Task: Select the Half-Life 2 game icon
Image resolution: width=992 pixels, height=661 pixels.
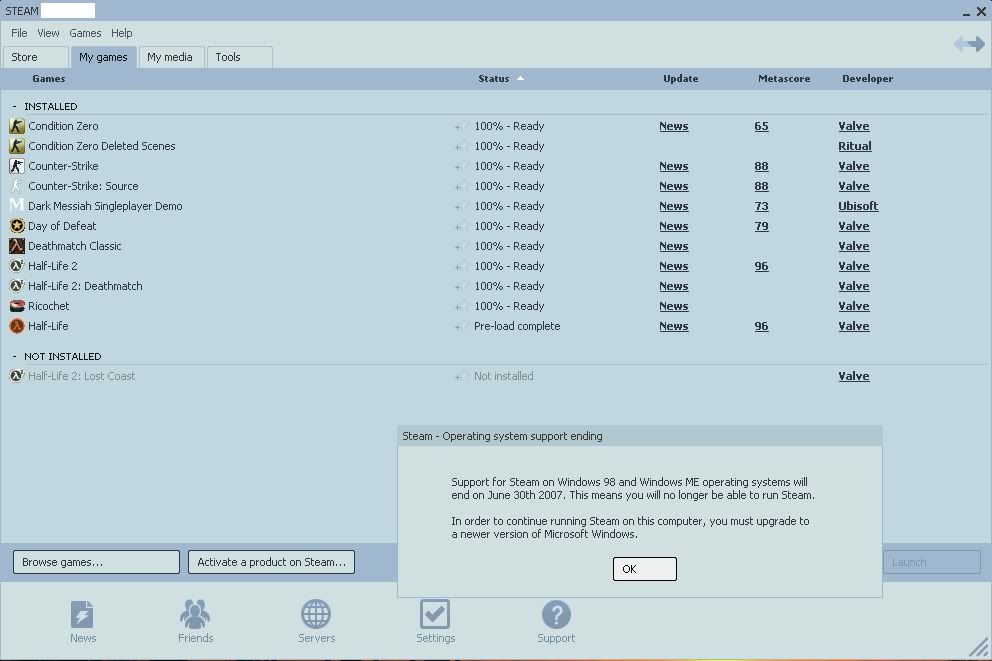Action: (x=17, y=266)
